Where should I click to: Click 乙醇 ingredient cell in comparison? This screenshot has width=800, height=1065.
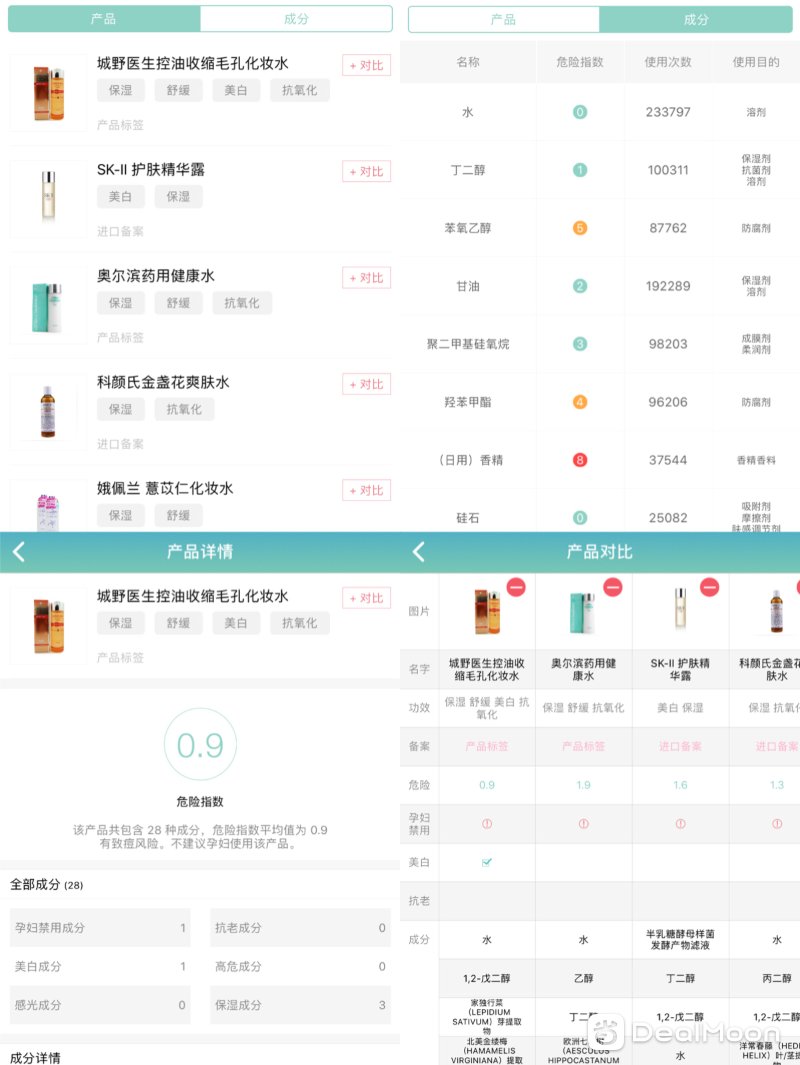(x=583, y=979)
